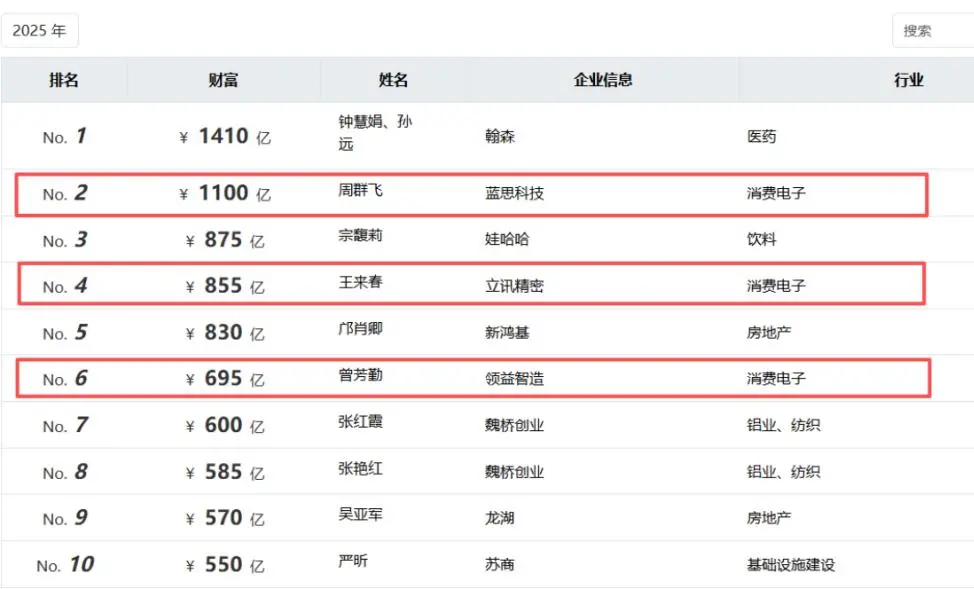
Task: Click company 新鸿基
Action: click(x=507, y=332)
